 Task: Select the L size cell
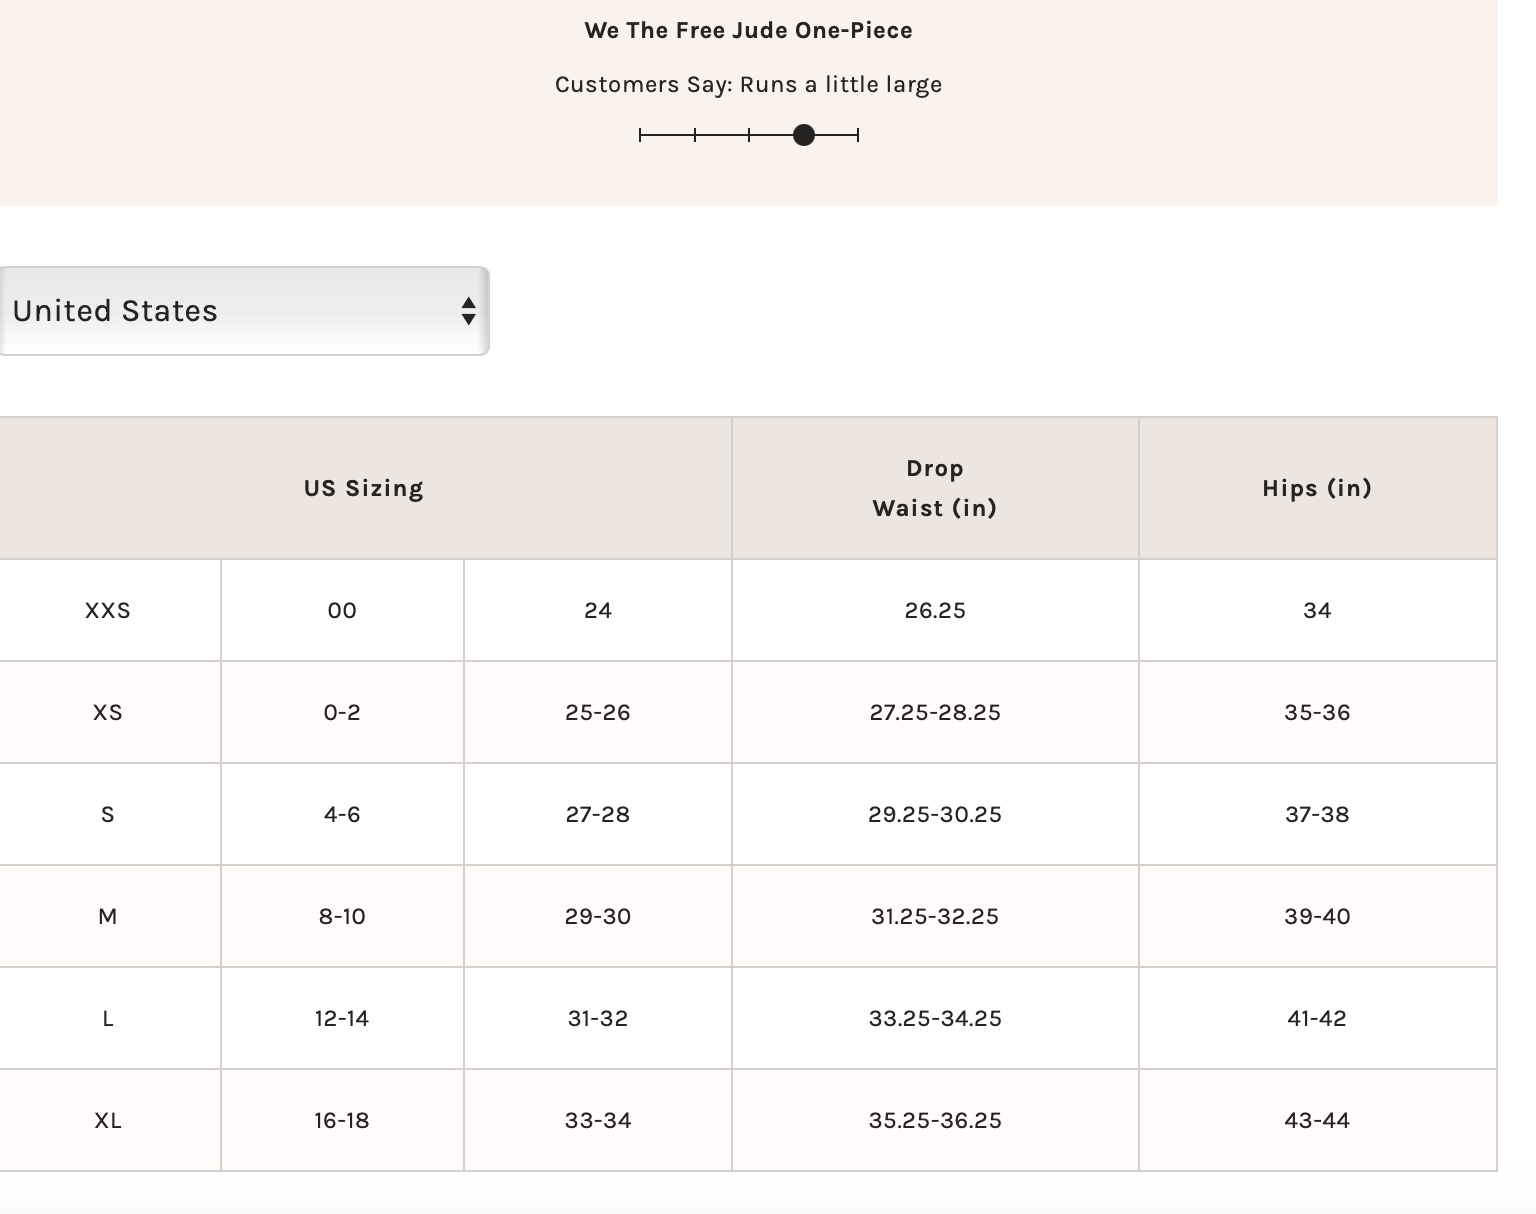(109, 1018)
